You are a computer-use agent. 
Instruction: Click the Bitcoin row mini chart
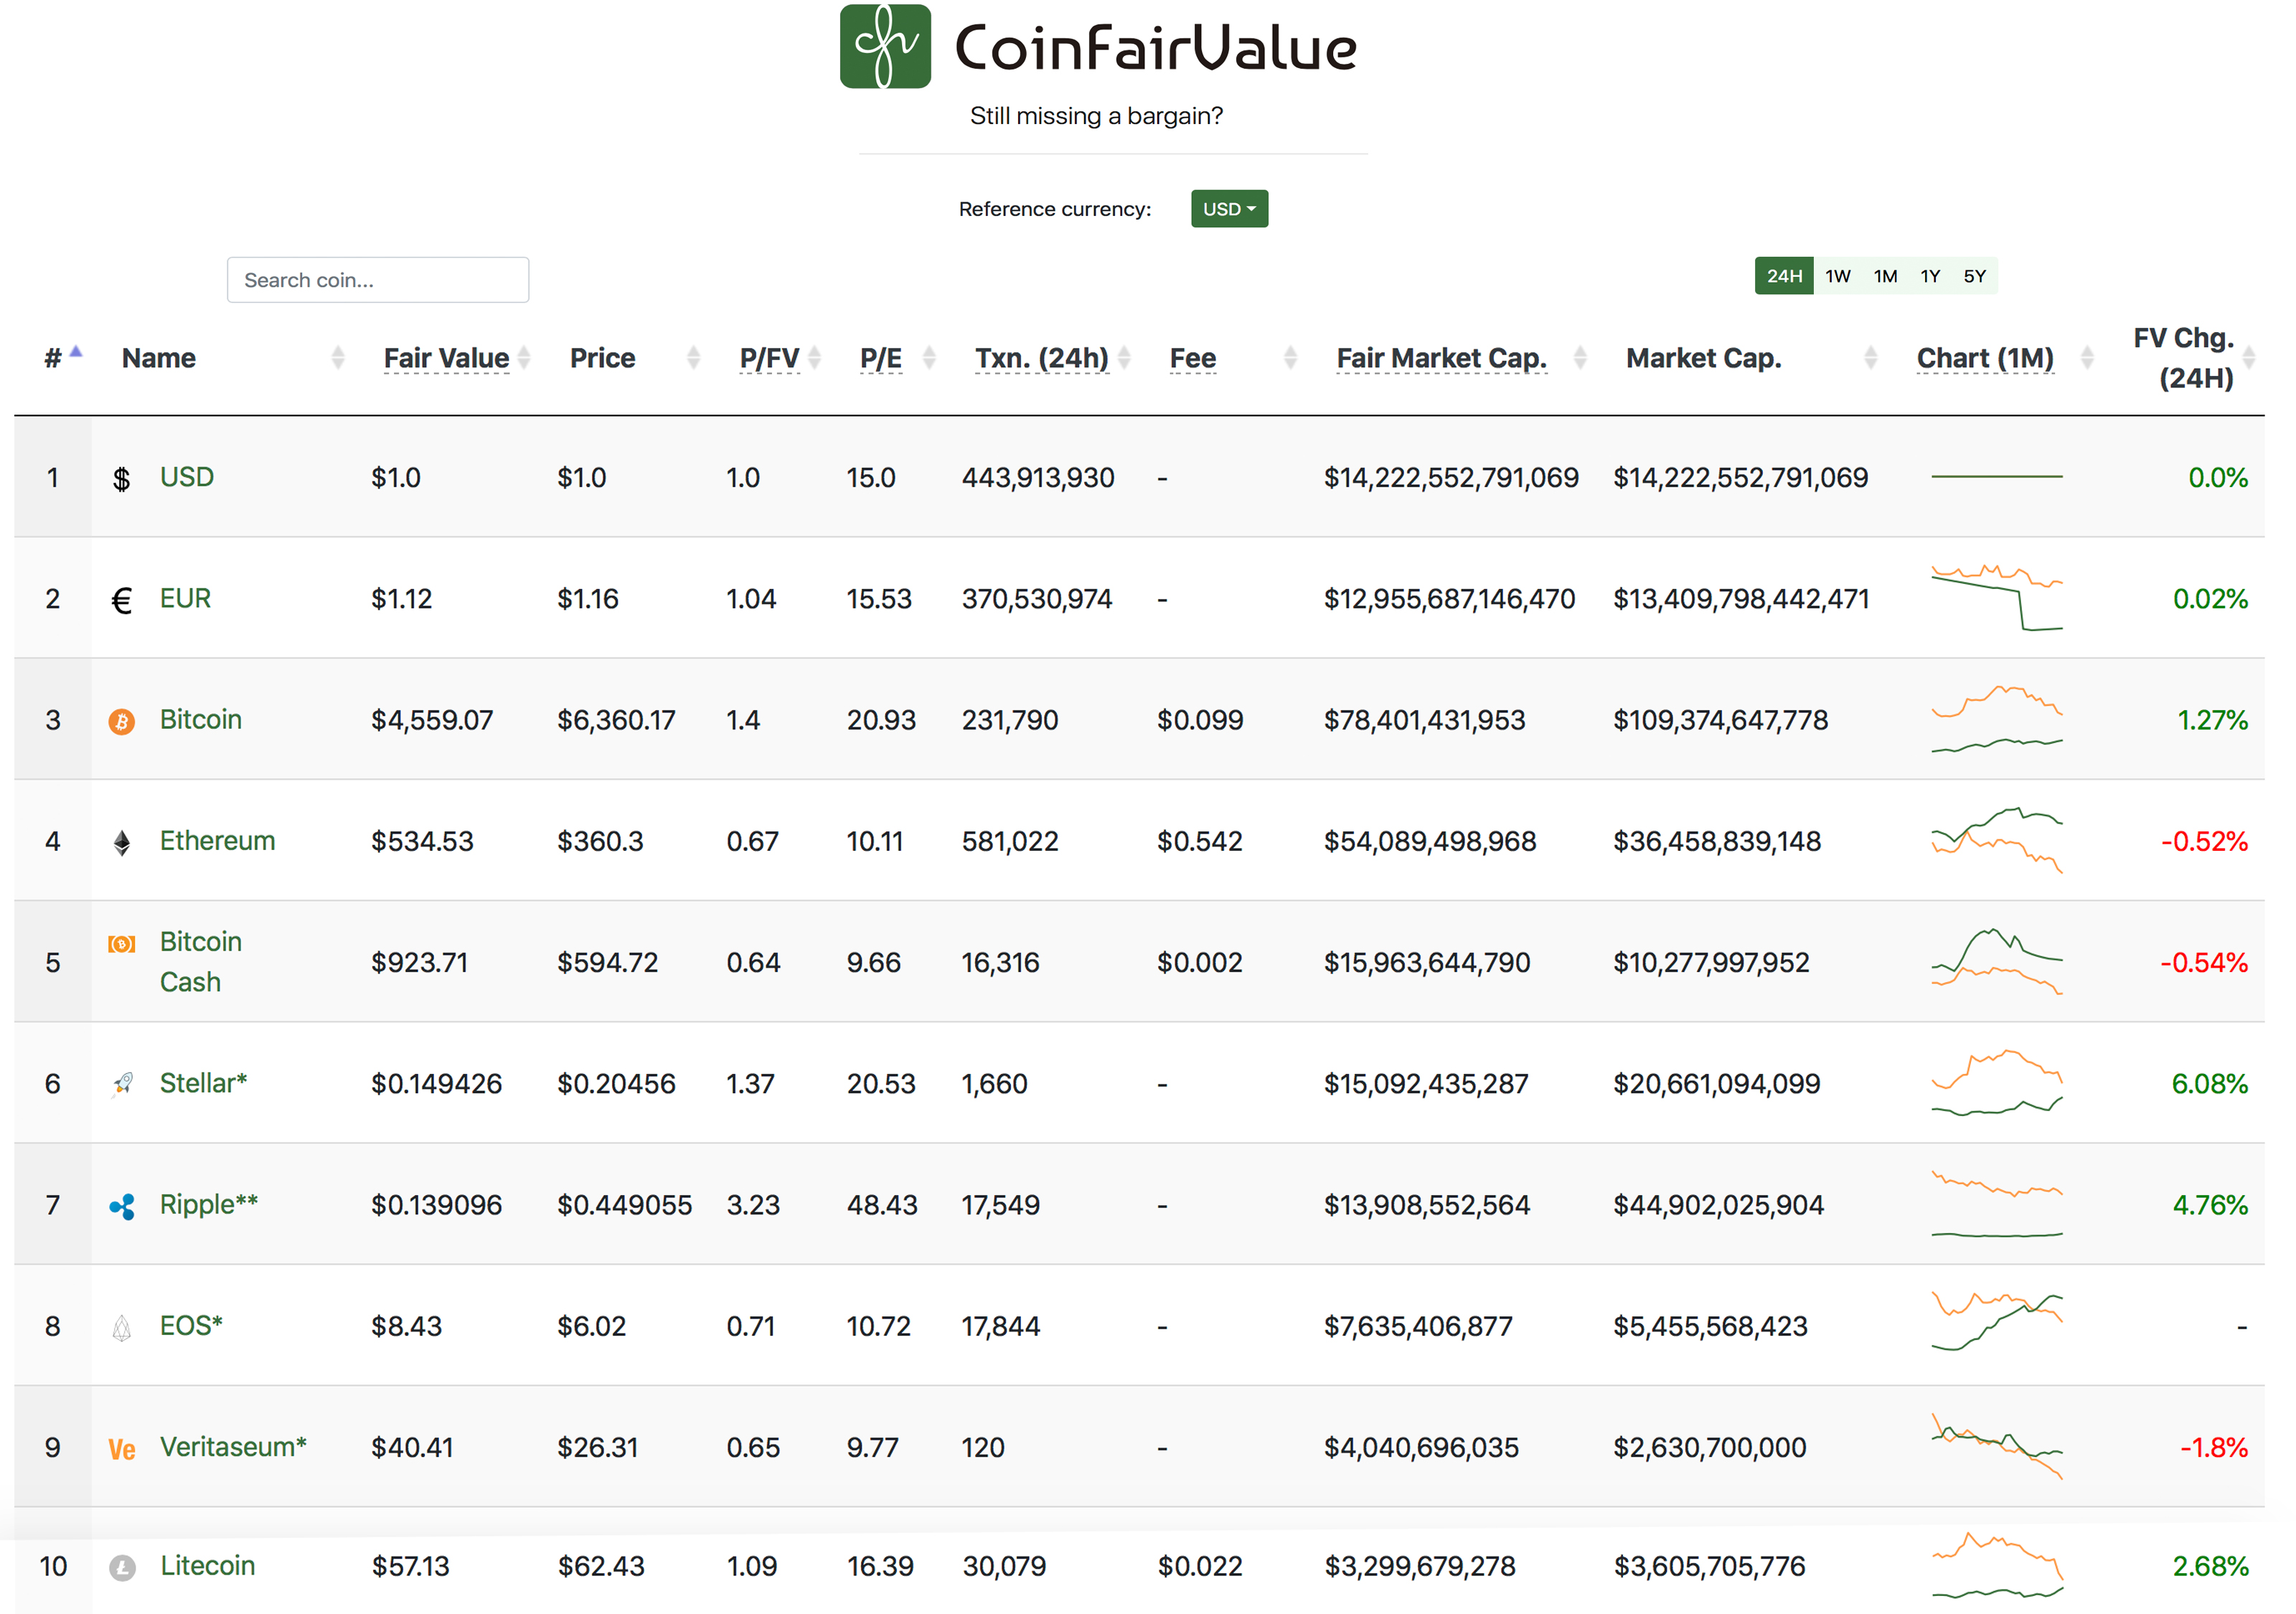pos(1996,719)
